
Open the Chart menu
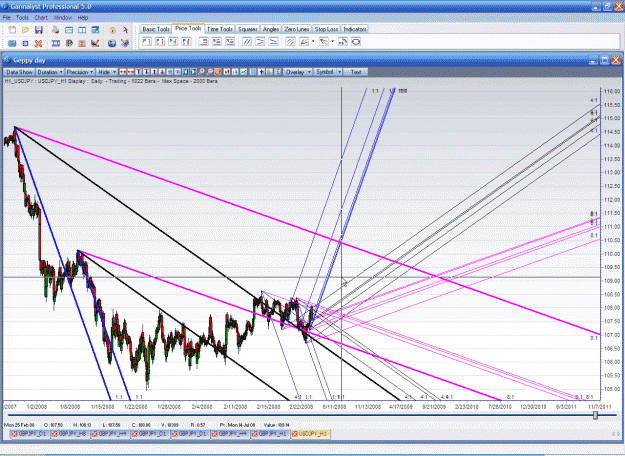41,18
